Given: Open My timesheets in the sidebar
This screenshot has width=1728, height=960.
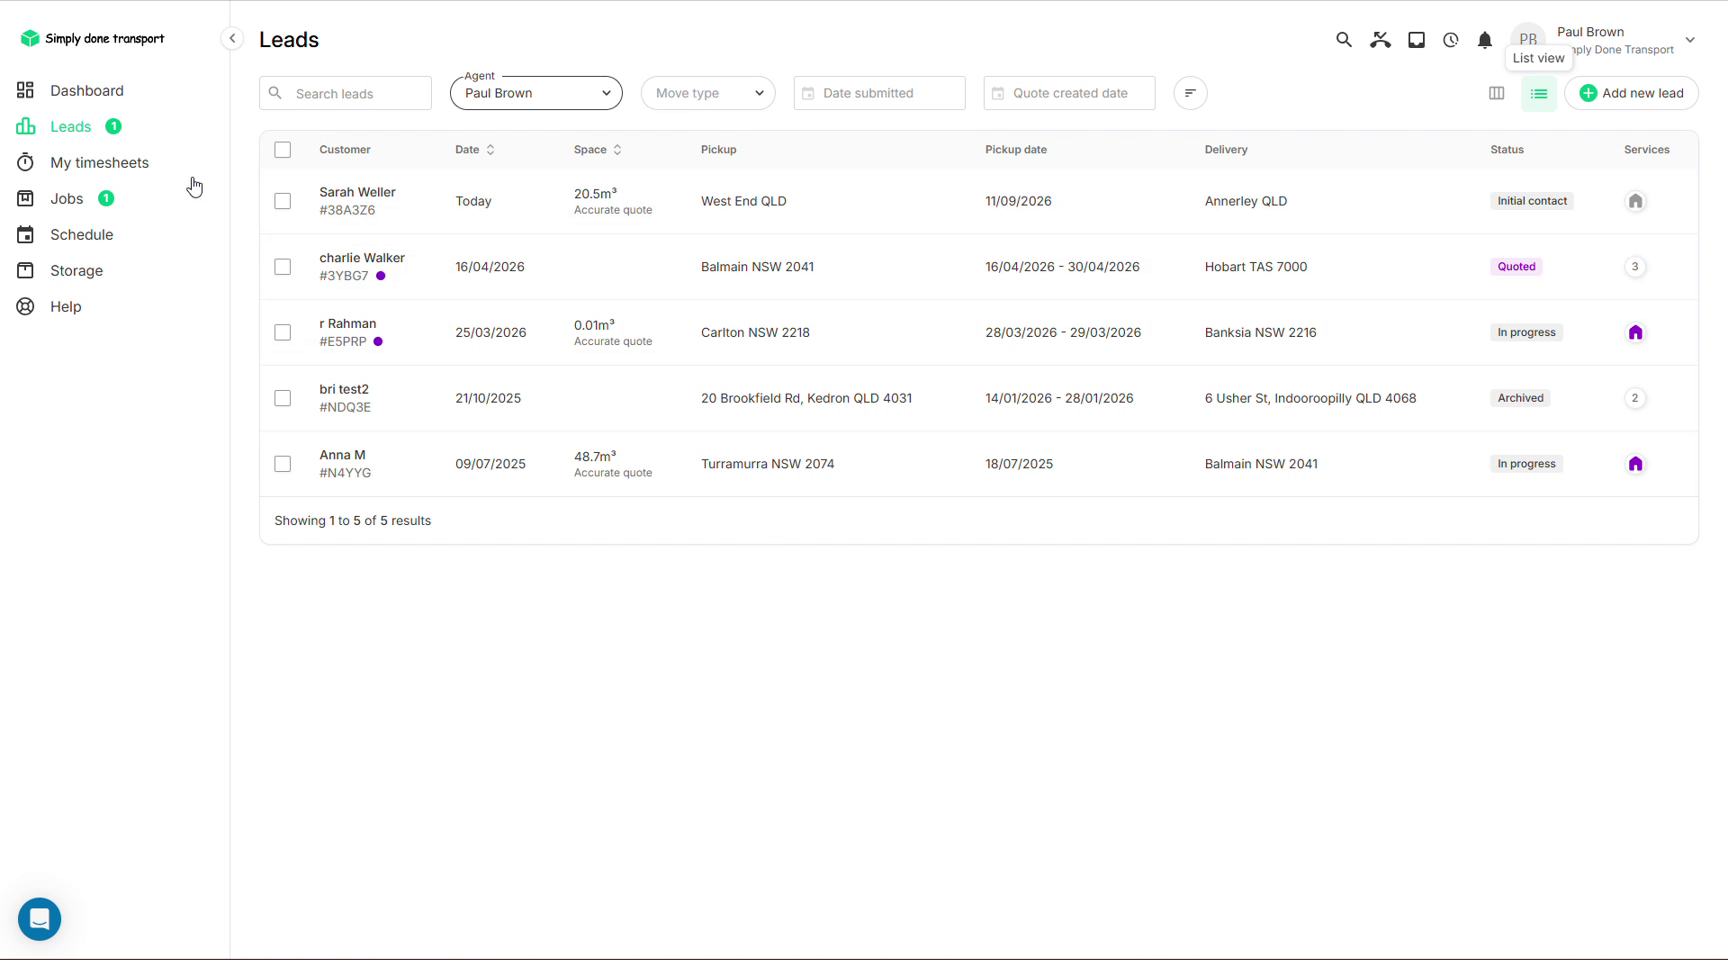Looking at the screenshot, I should [x=99, y=163].
